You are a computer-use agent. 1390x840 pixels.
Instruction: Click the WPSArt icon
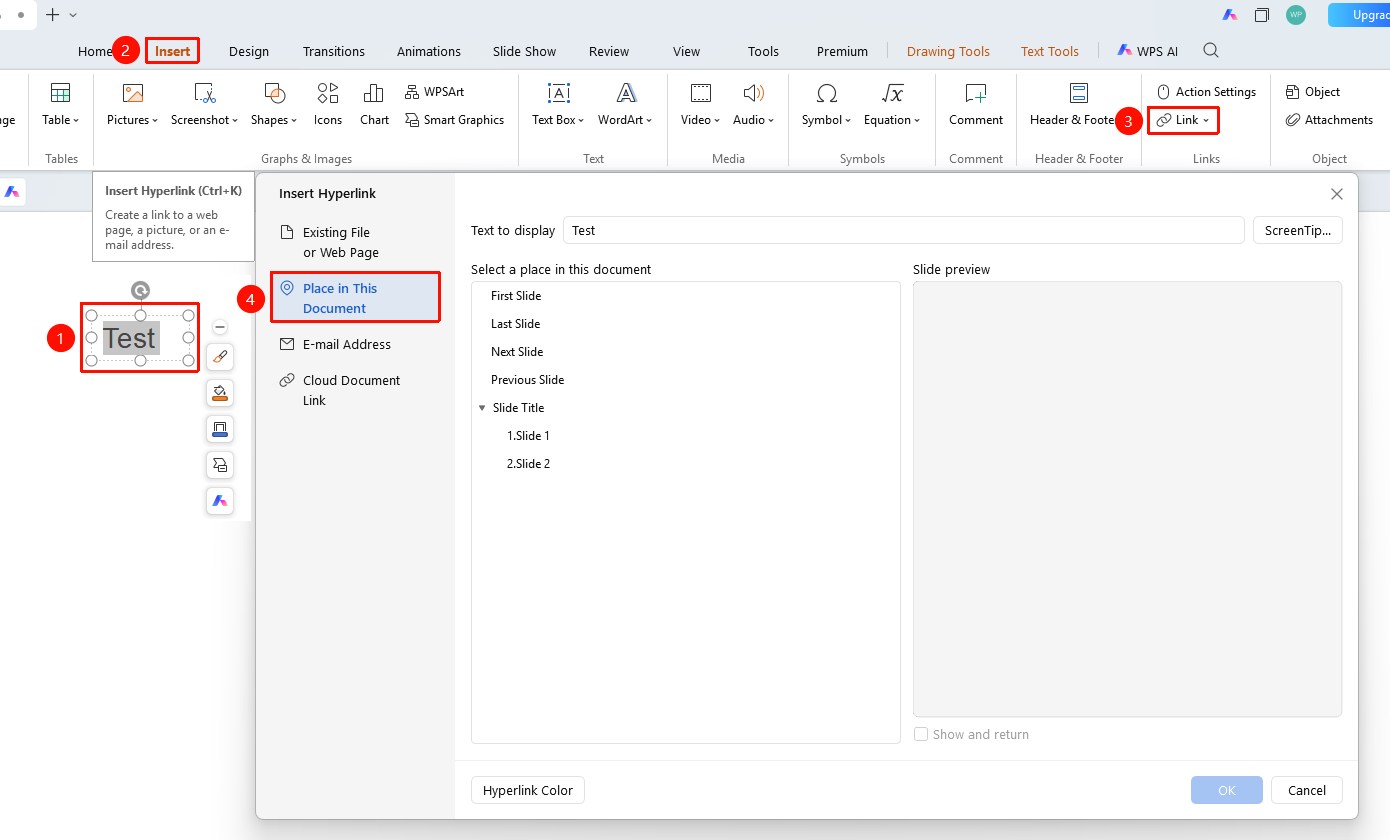pos(412,92)
